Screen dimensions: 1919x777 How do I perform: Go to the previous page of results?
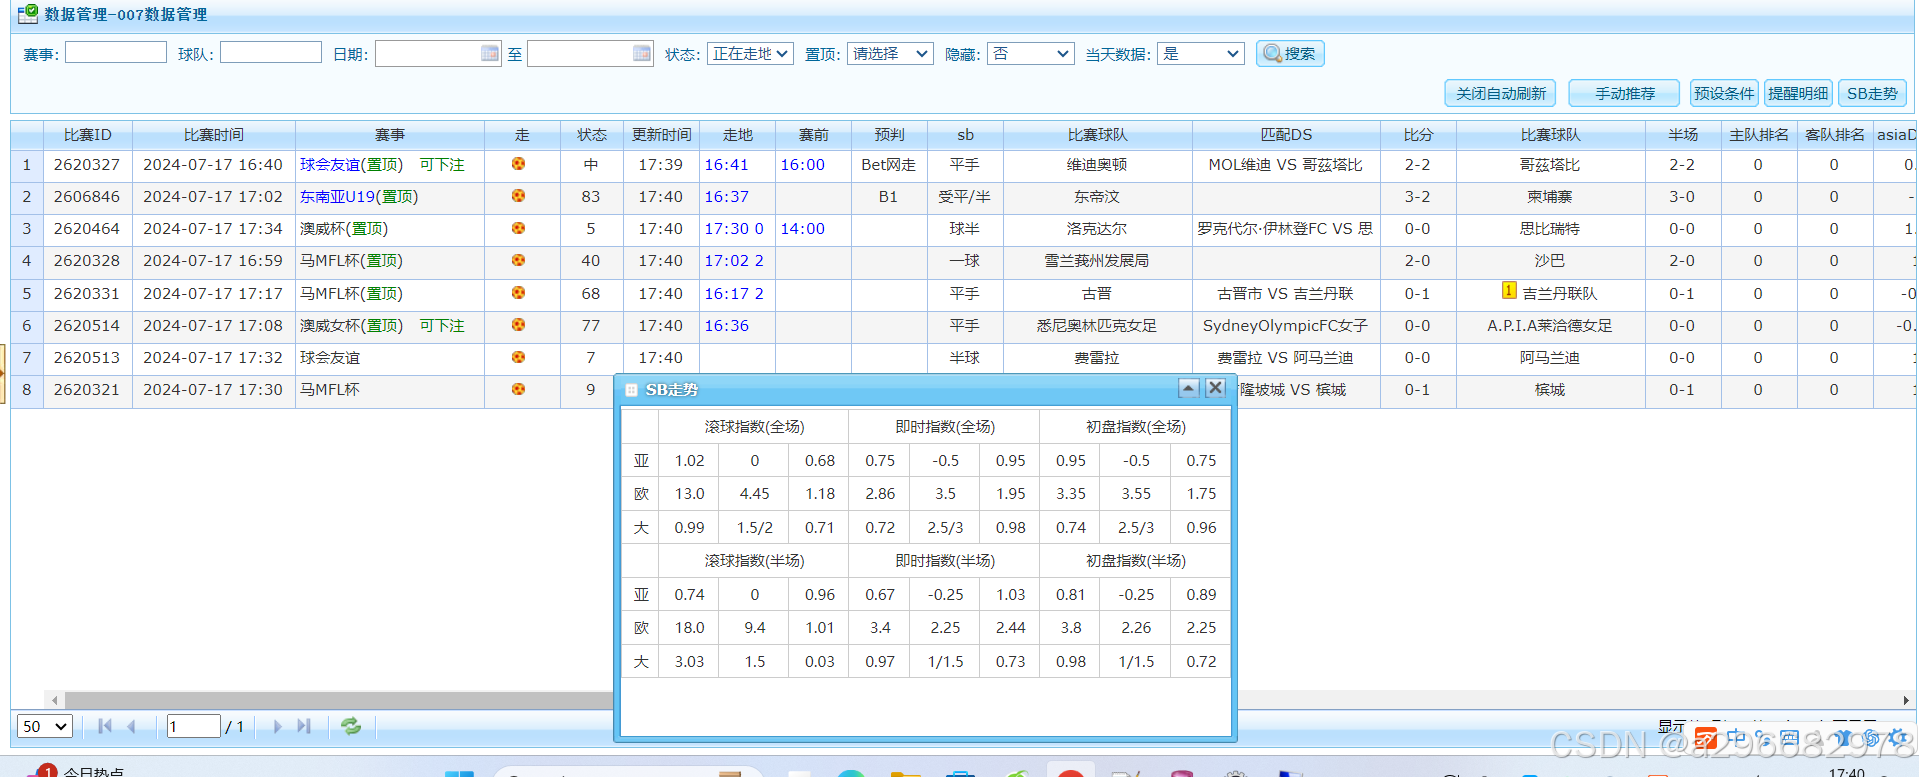click(131, 726)
